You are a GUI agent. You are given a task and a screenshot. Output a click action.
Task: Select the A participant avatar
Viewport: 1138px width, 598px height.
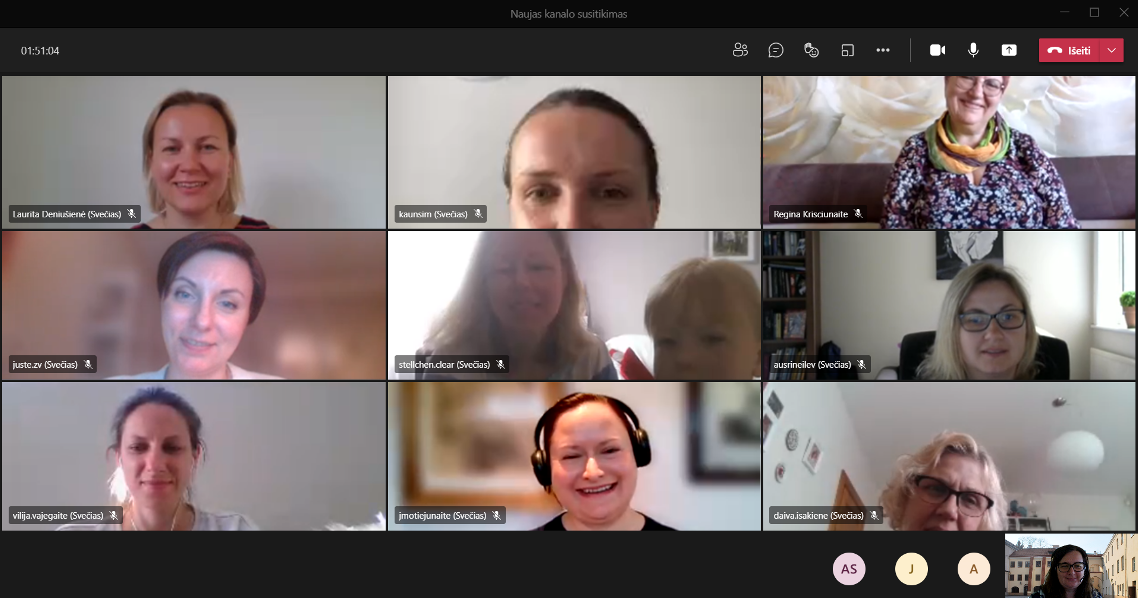tap(974, 569)
